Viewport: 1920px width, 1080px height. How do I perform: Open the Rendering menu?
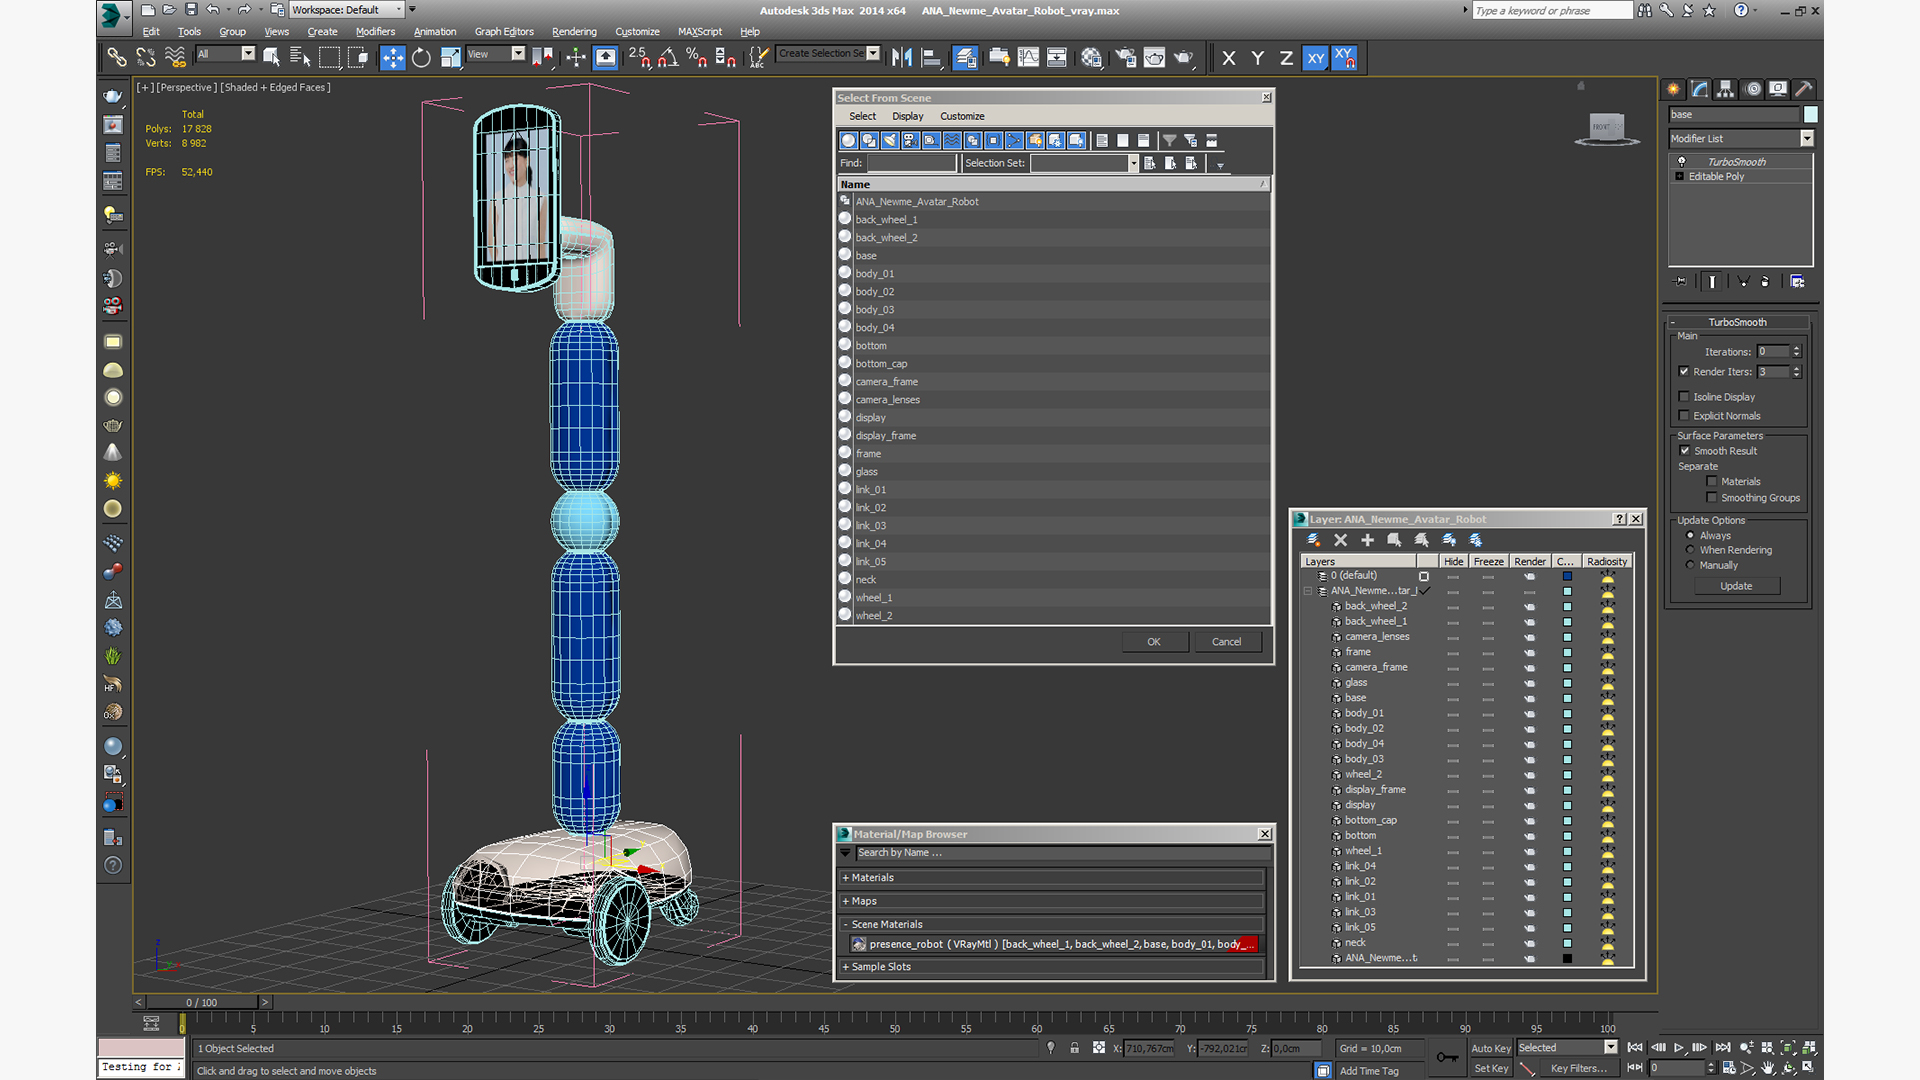click(x=573, y=32)
